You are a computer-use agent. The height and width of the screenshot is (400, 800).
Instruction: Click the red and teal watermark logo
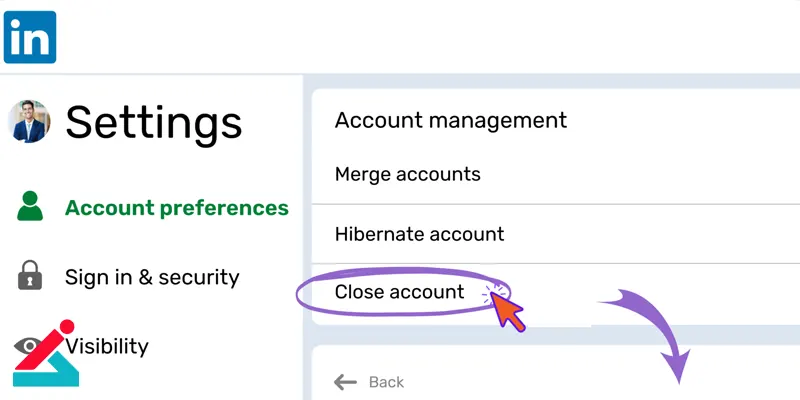click(45, 354)
